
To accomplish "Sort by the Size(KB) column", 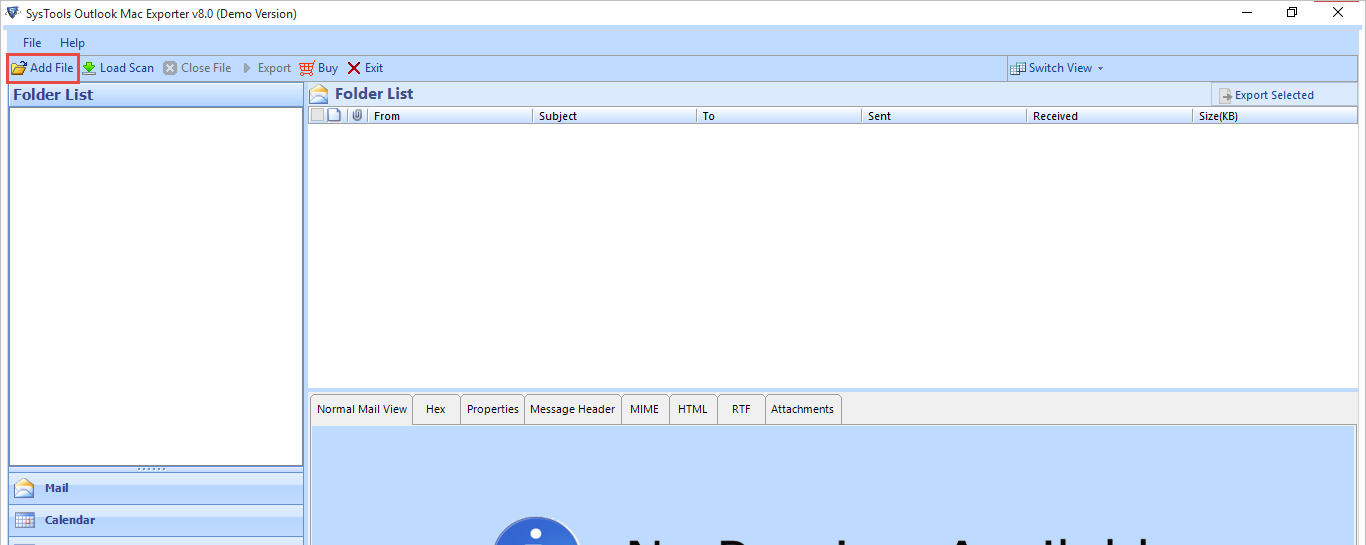I will click(1275, 116).
